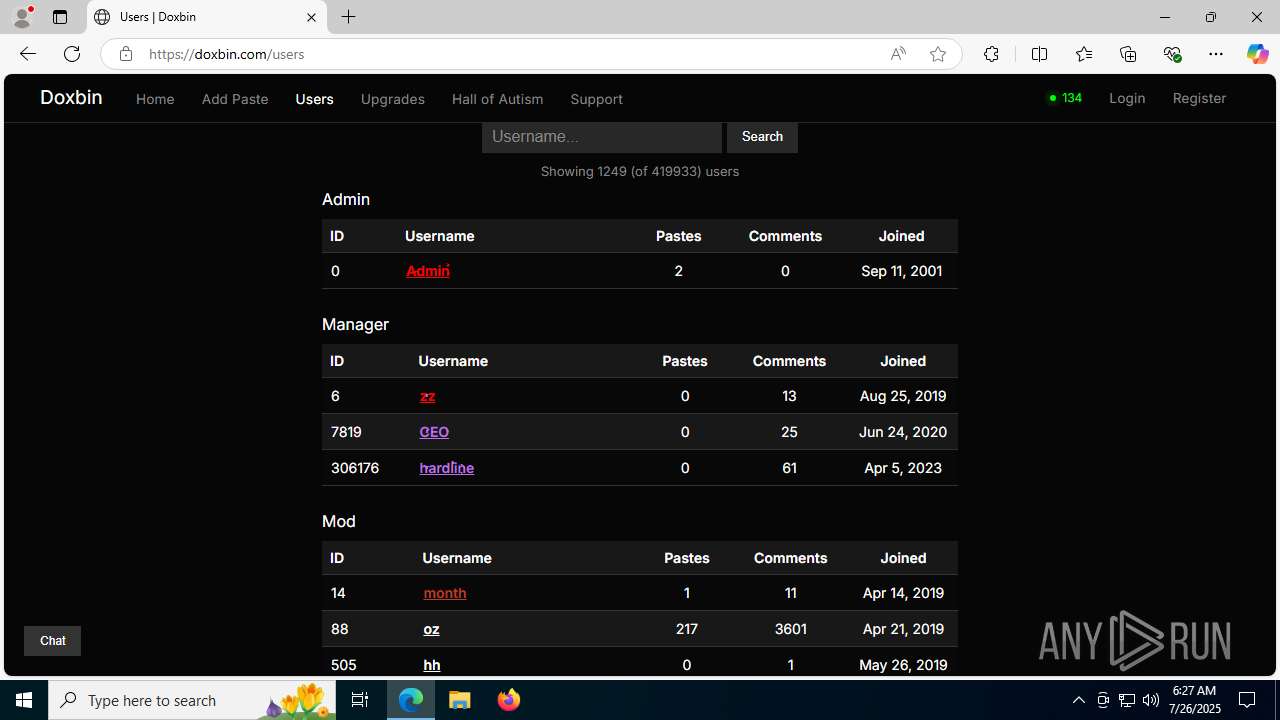This screenshot has width=1280, height=720.
Task: Open the month user profile link
Action: (x=445, y=593)
